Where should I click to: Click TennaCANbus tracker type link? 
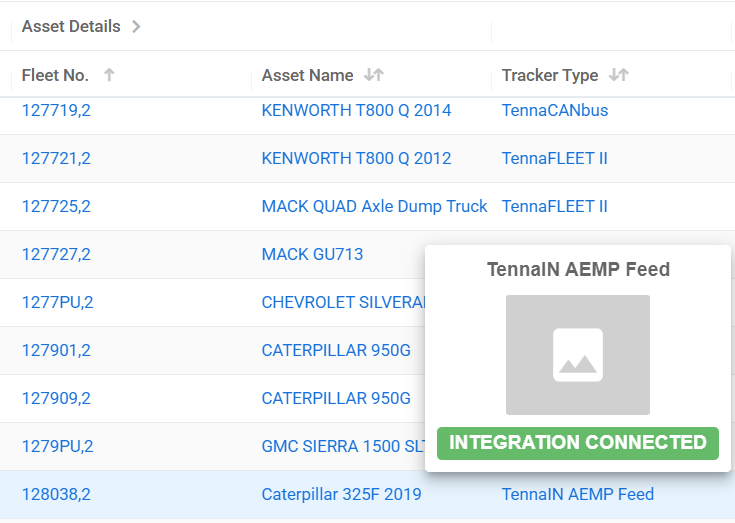coord(555,111)
